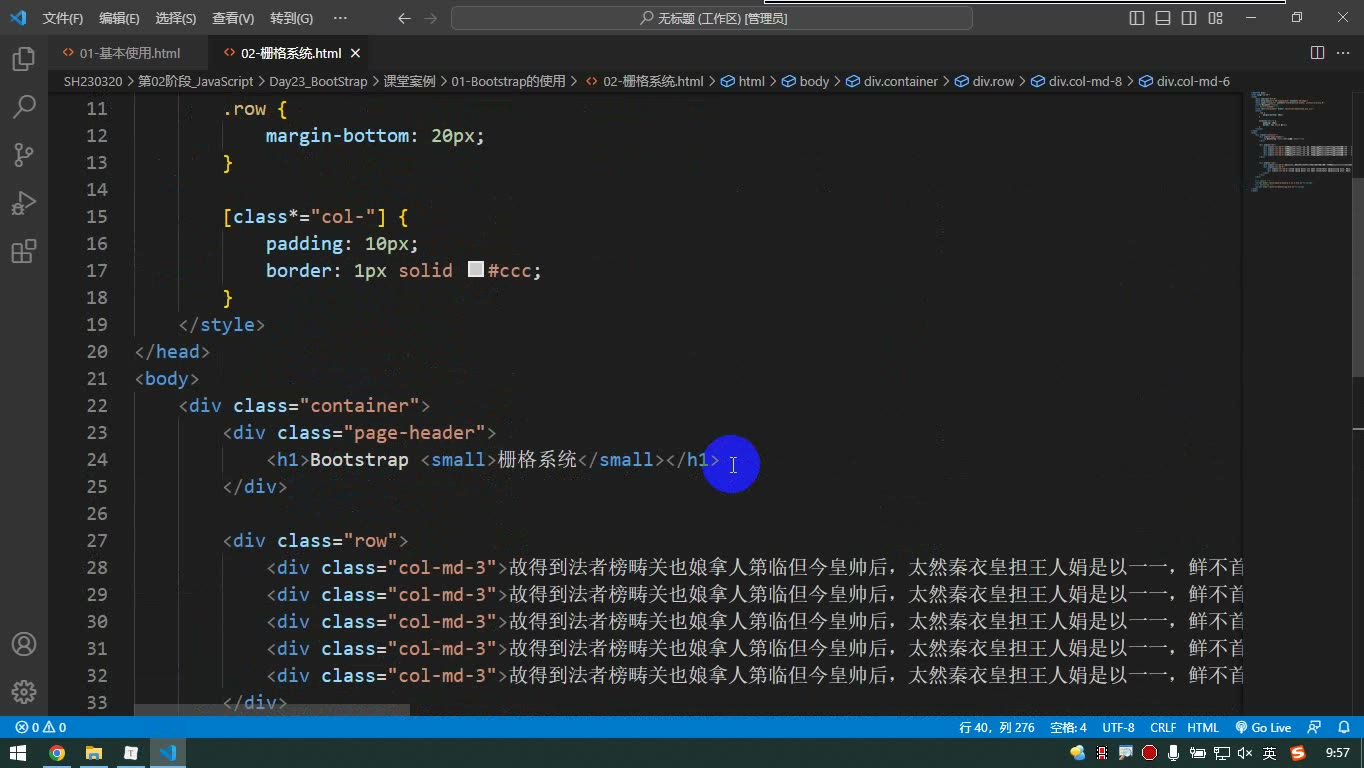Open the Source Control view

click(23, 155)
